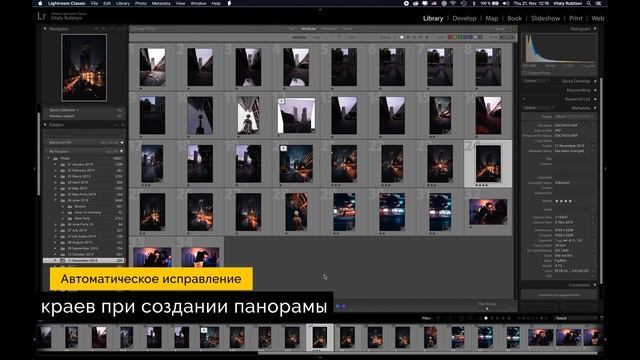Open the Photo menu in menu bar
Viewport: 640px width, 360px height.
(140, 3)
